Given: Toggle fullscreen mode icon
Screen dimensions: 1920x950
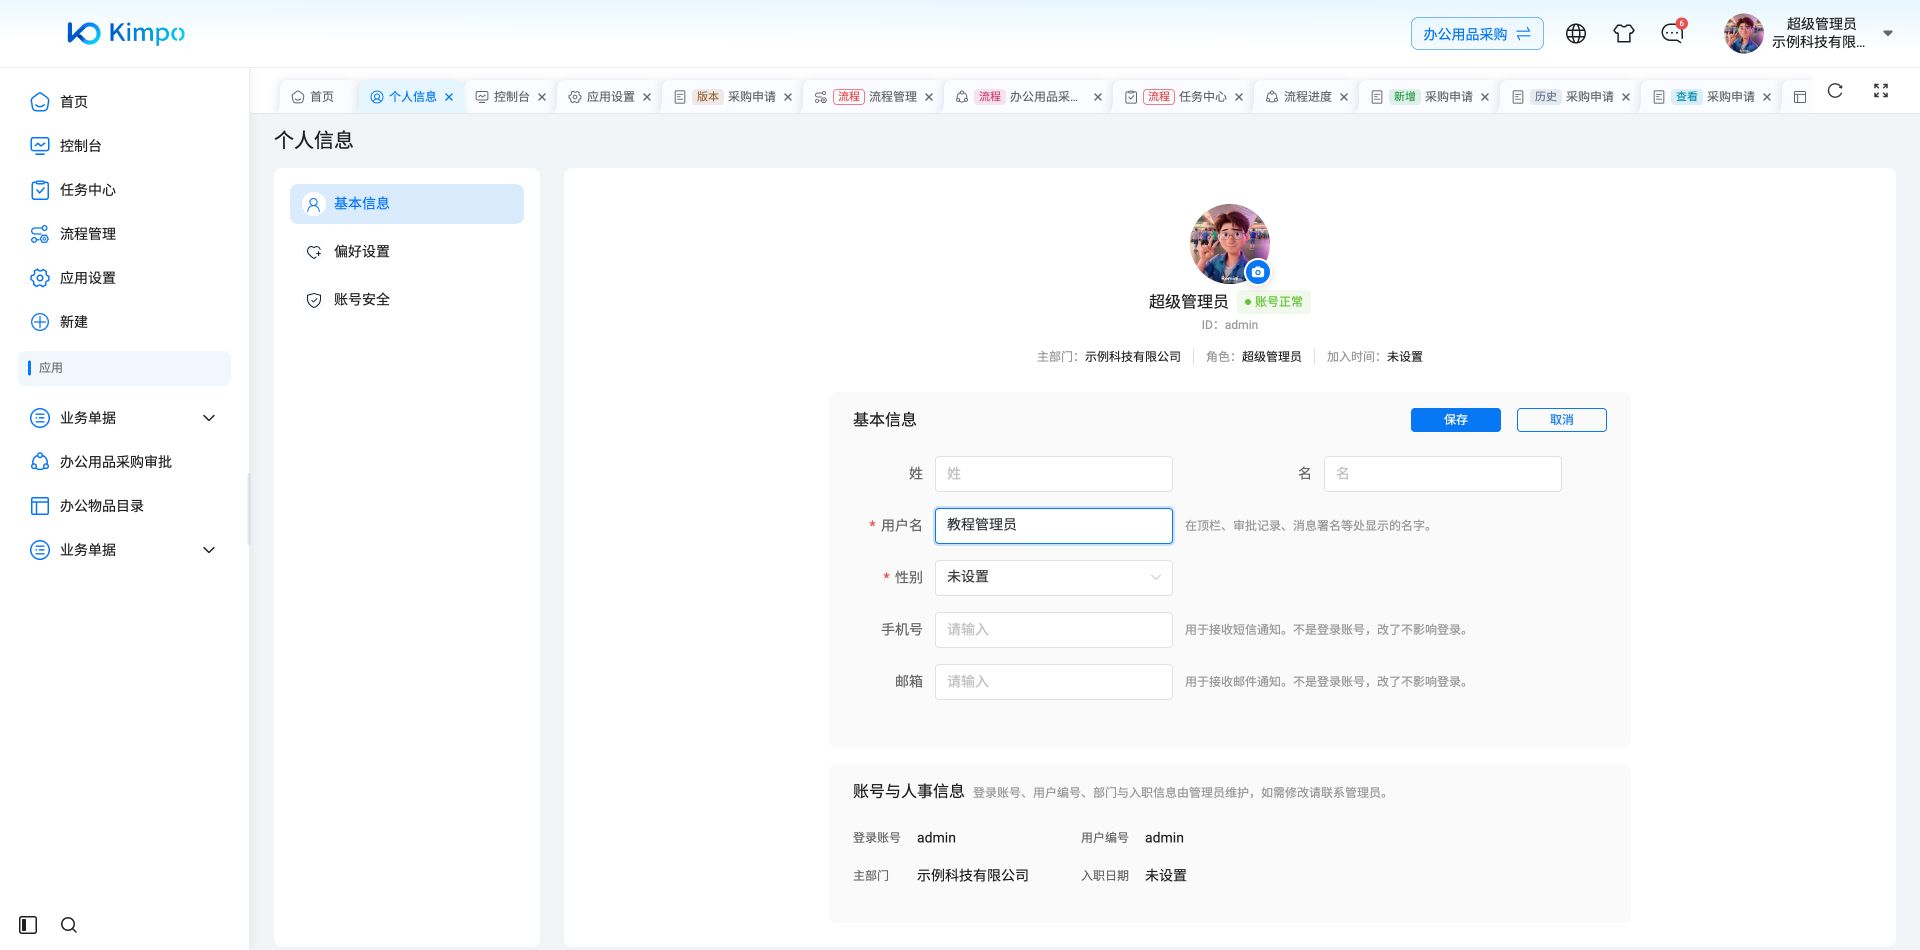Looking at the screenshot, I should pos(1881,91).
